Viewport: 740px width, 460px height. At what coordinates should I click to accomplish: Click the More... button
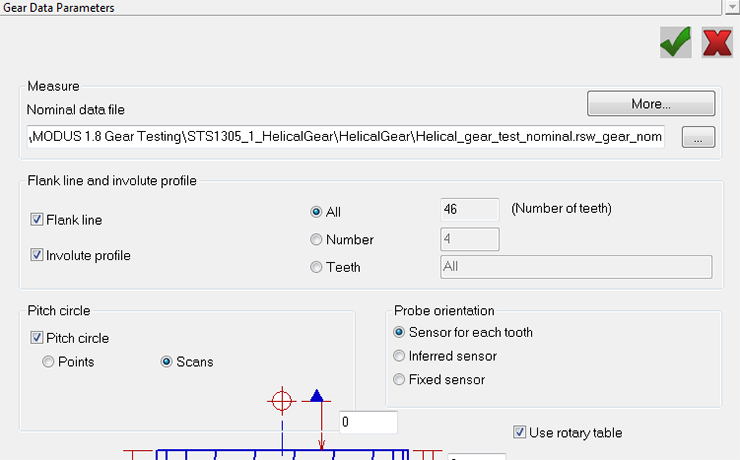[650, 103]
